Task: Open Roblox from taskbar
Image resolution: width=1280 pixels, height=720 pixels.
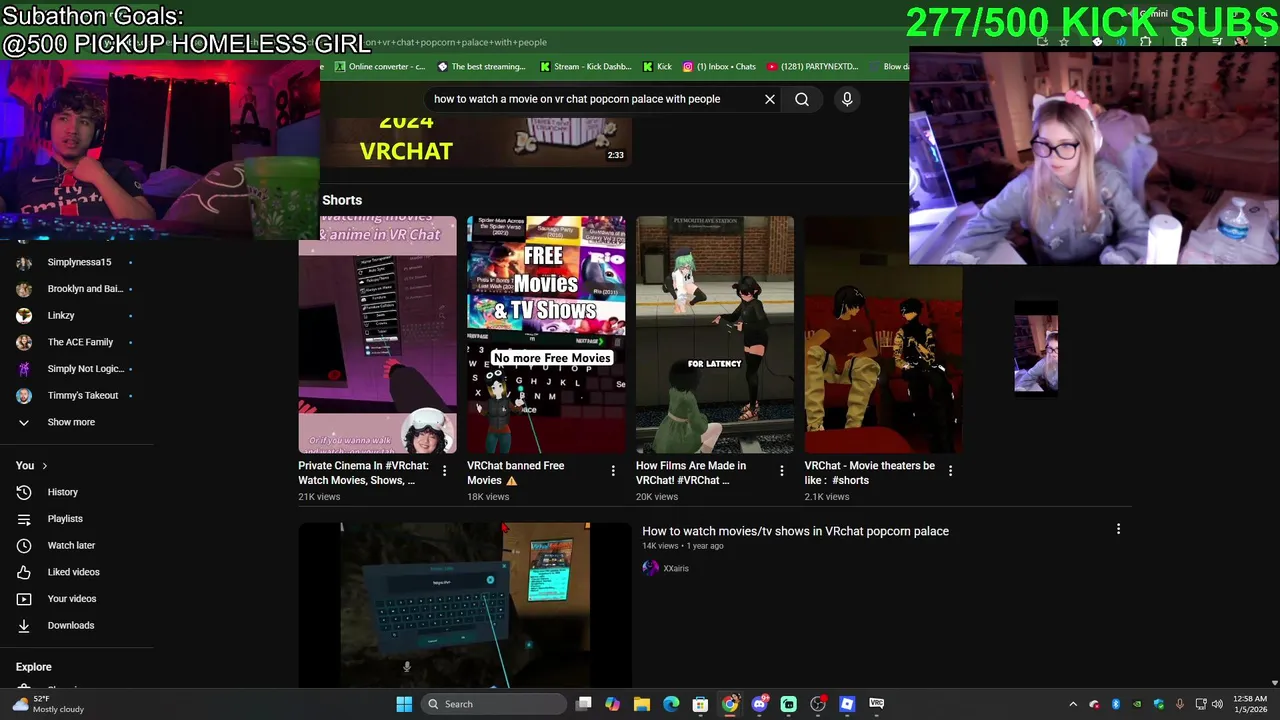Action: [847, 704]
